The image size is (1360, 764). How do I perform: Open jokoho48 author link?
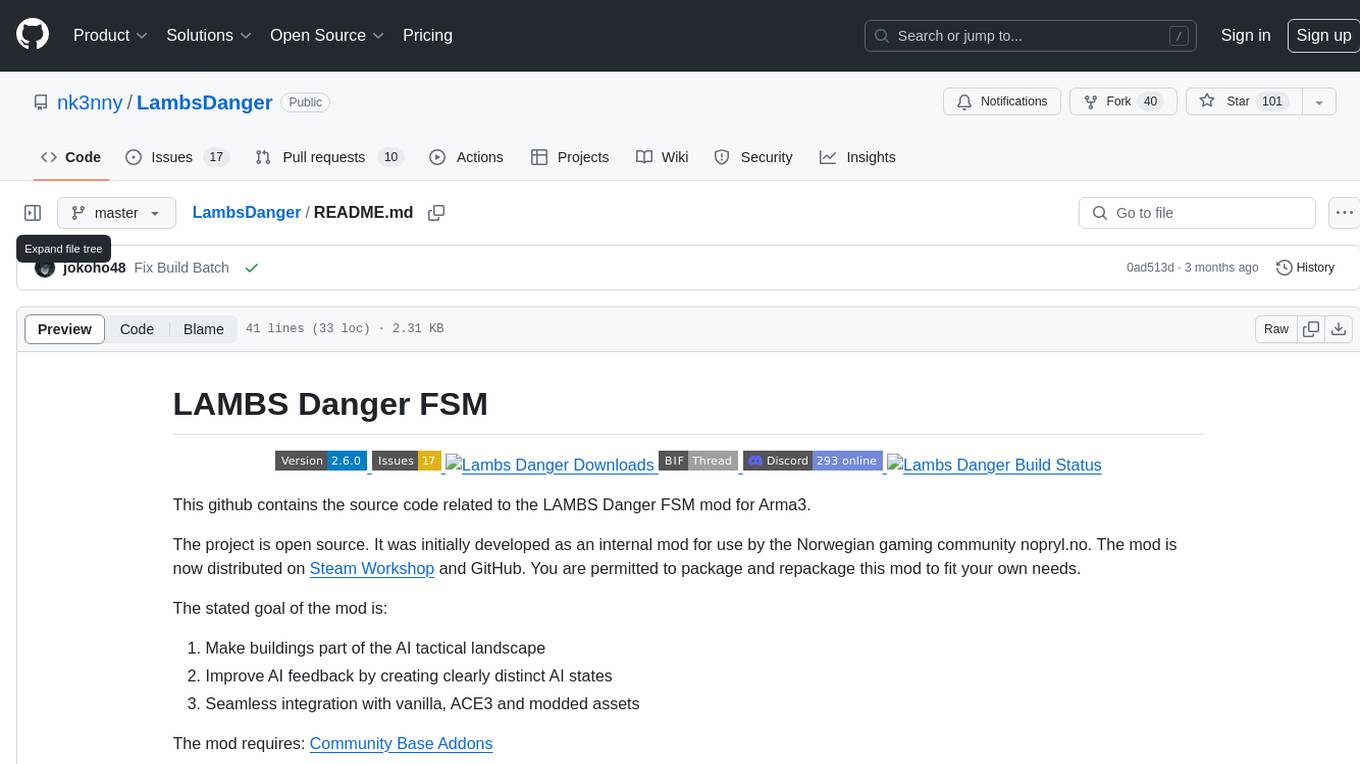(94, 268)
